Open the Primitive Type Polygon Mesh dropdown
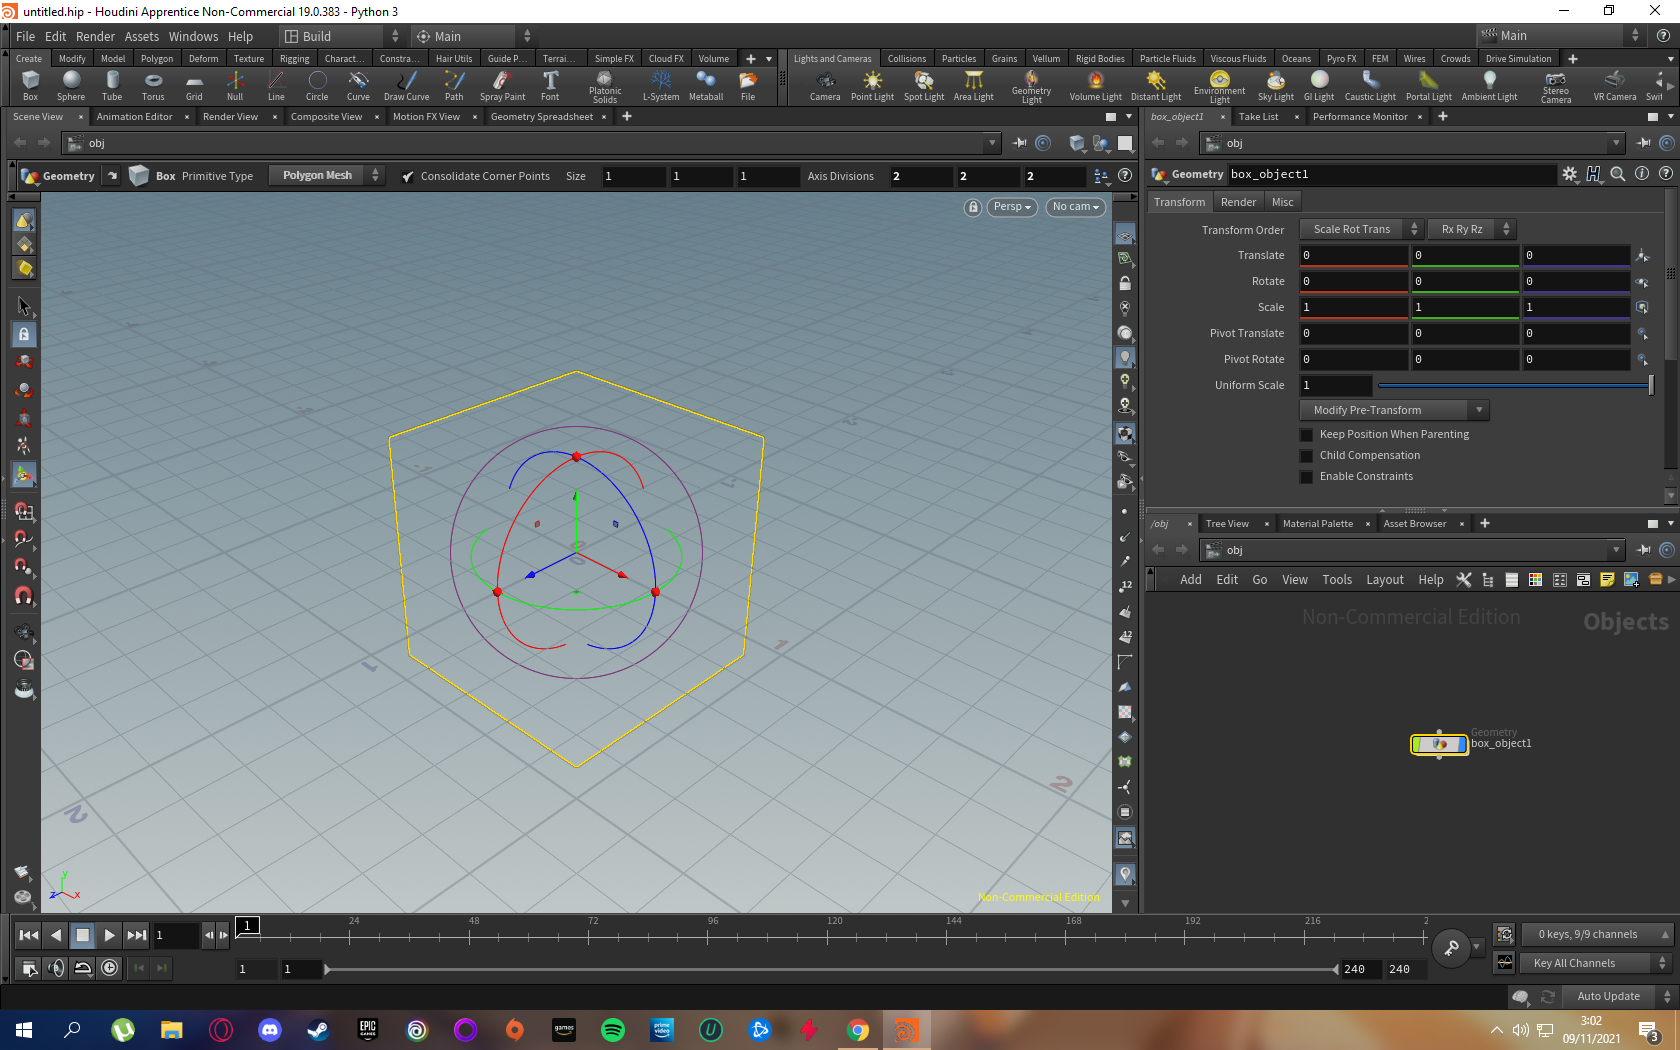1680x1050 pixels. tap(327, 176)
